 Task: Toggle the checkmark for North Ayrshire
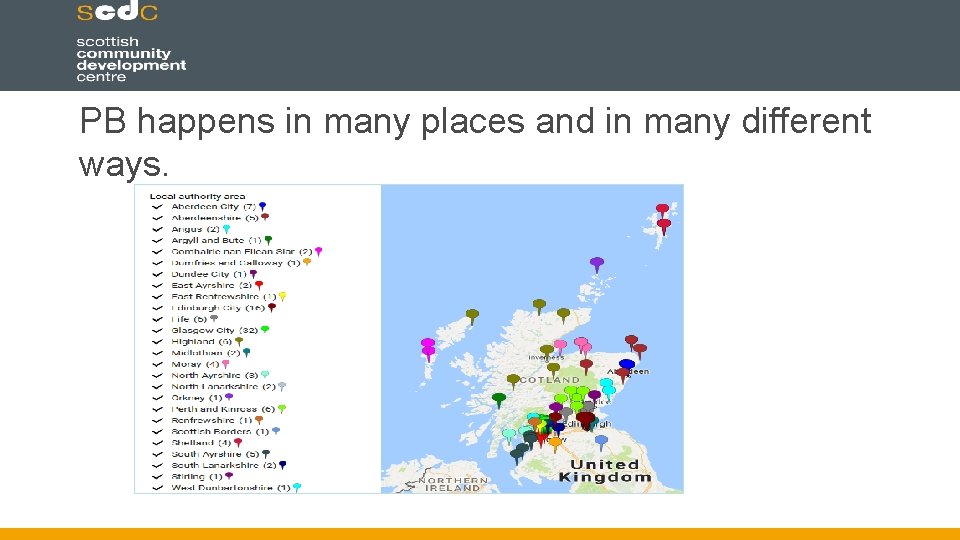coord(157,375)
